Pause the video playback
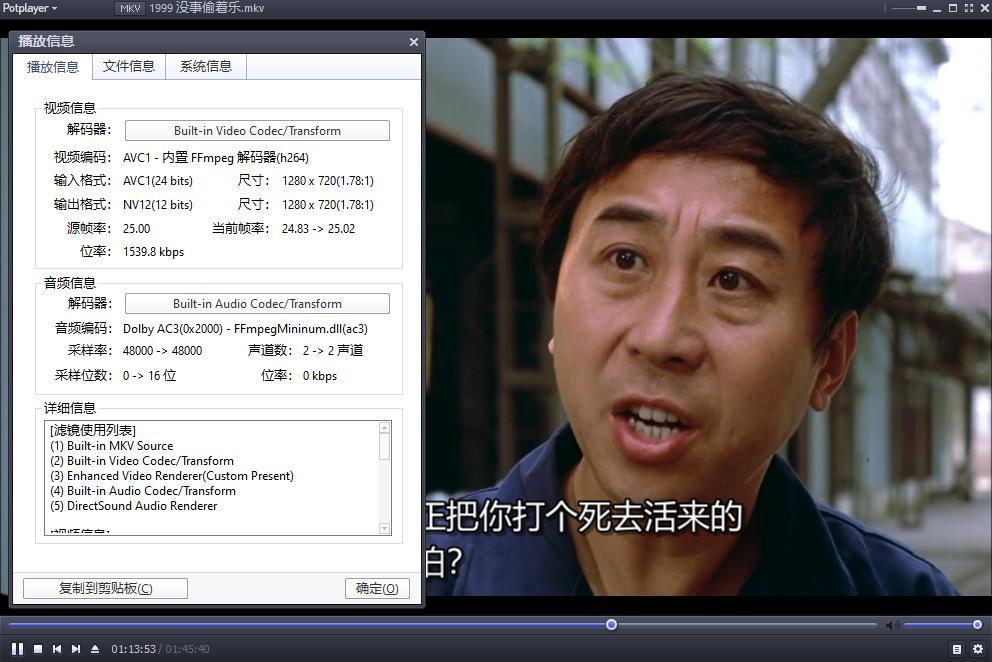The height and width of the screenshot is (662, 992). click(18, 649)
